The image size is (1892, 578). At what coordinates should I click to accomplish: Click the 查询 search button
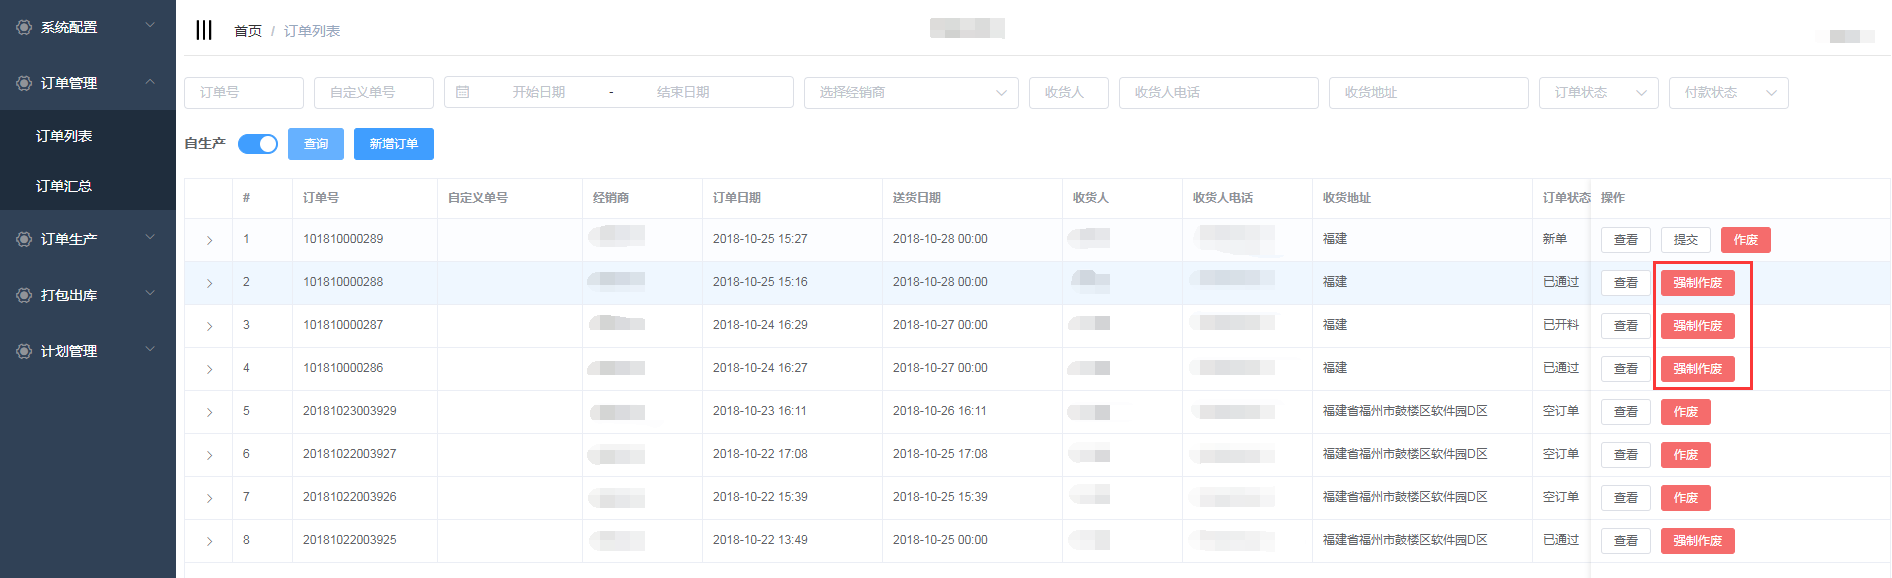(316, 144)
